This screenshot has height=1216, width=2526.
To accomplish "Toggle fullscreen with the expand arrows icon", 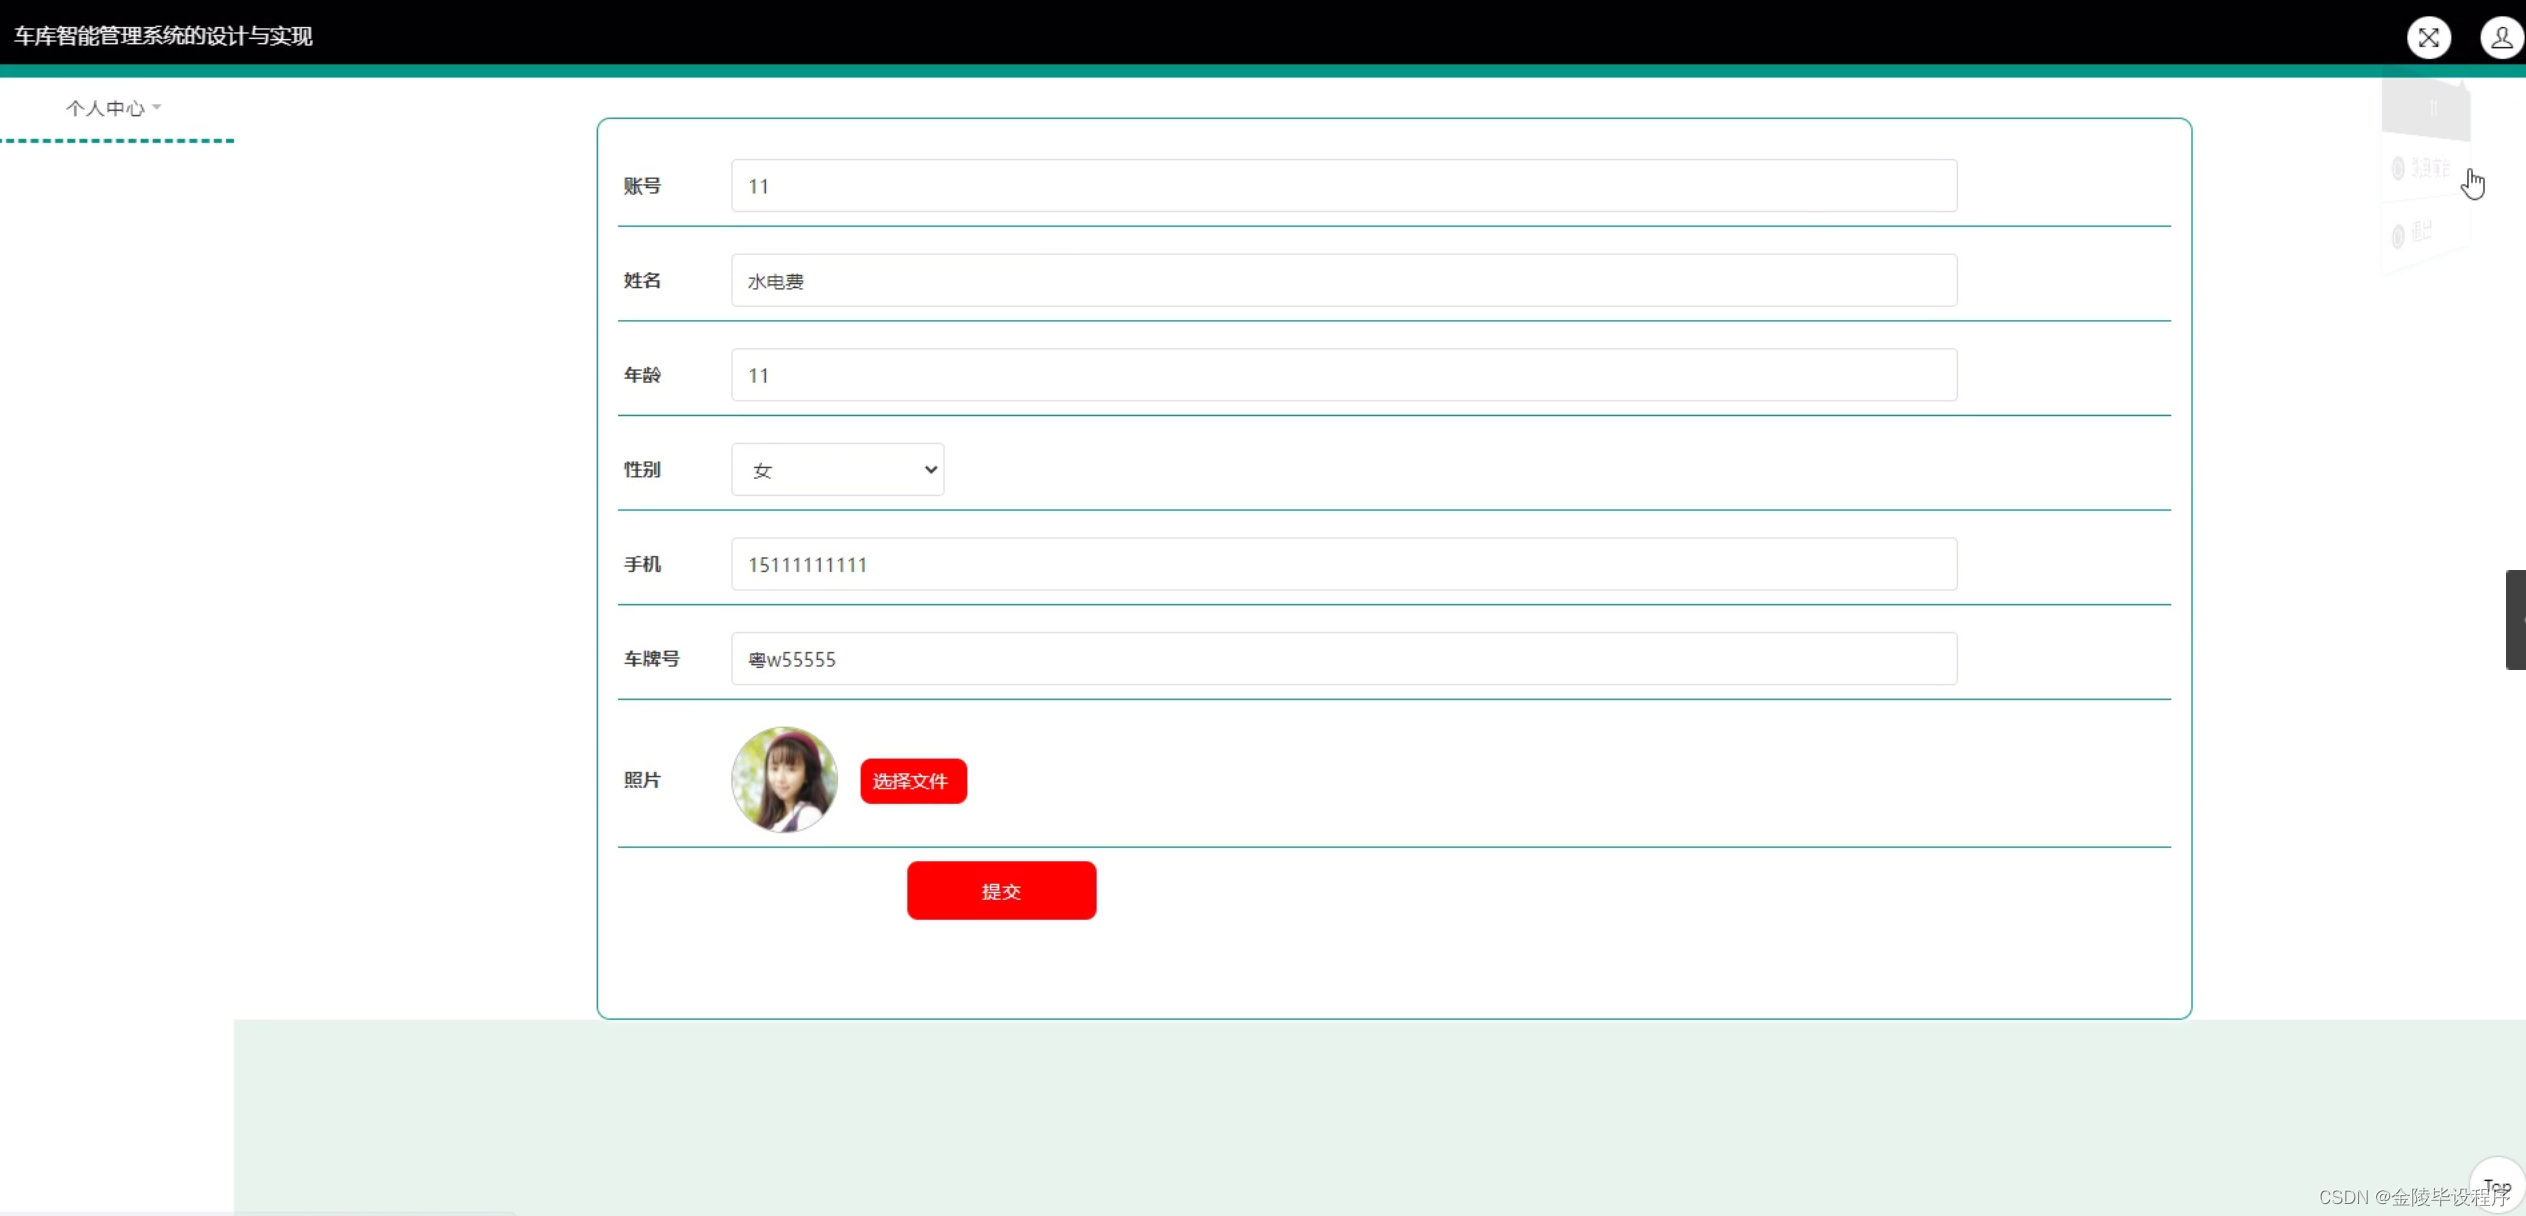I will [x=2428, y=38].
